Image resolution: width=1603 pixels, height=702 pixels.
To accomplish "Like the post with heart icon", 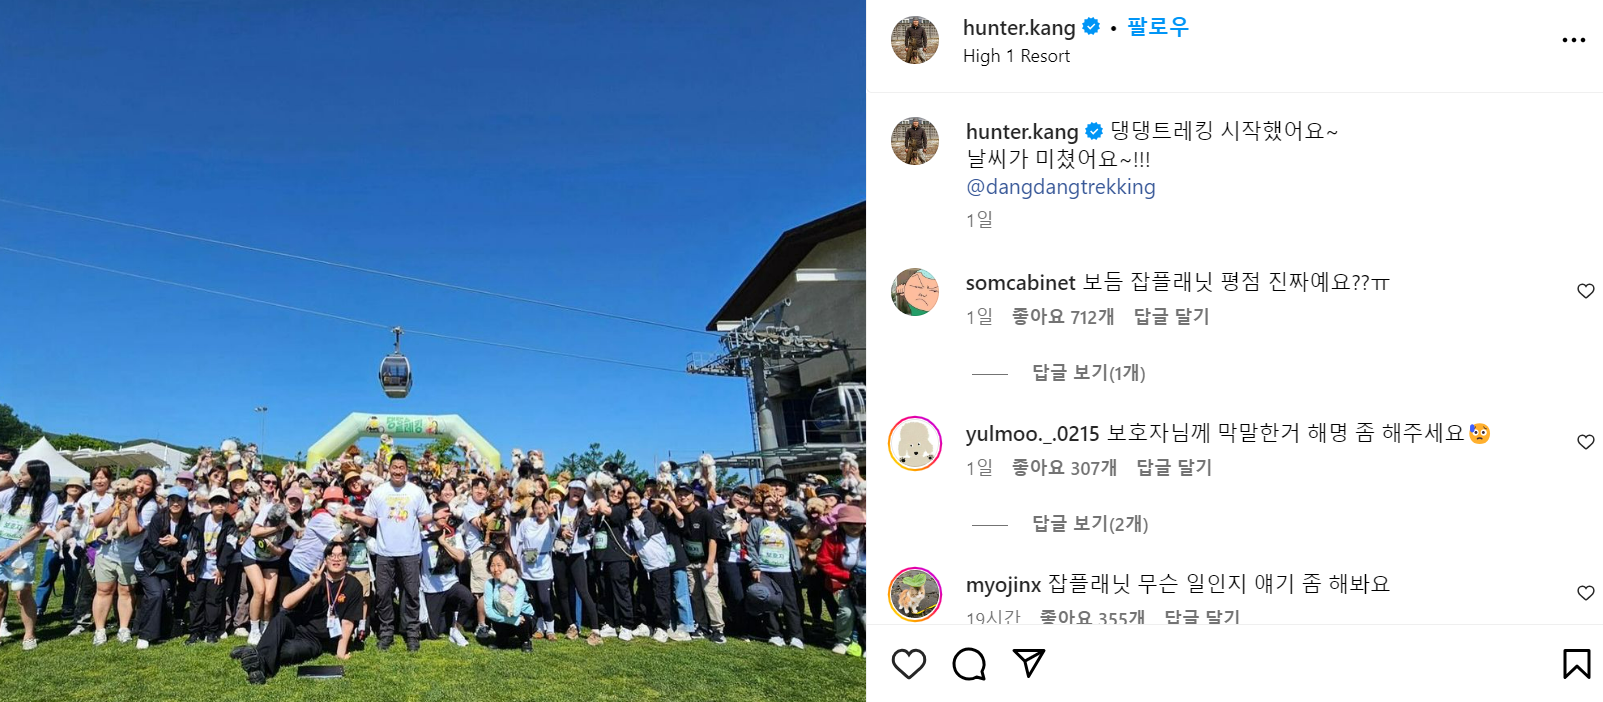I will coord(908,664).
